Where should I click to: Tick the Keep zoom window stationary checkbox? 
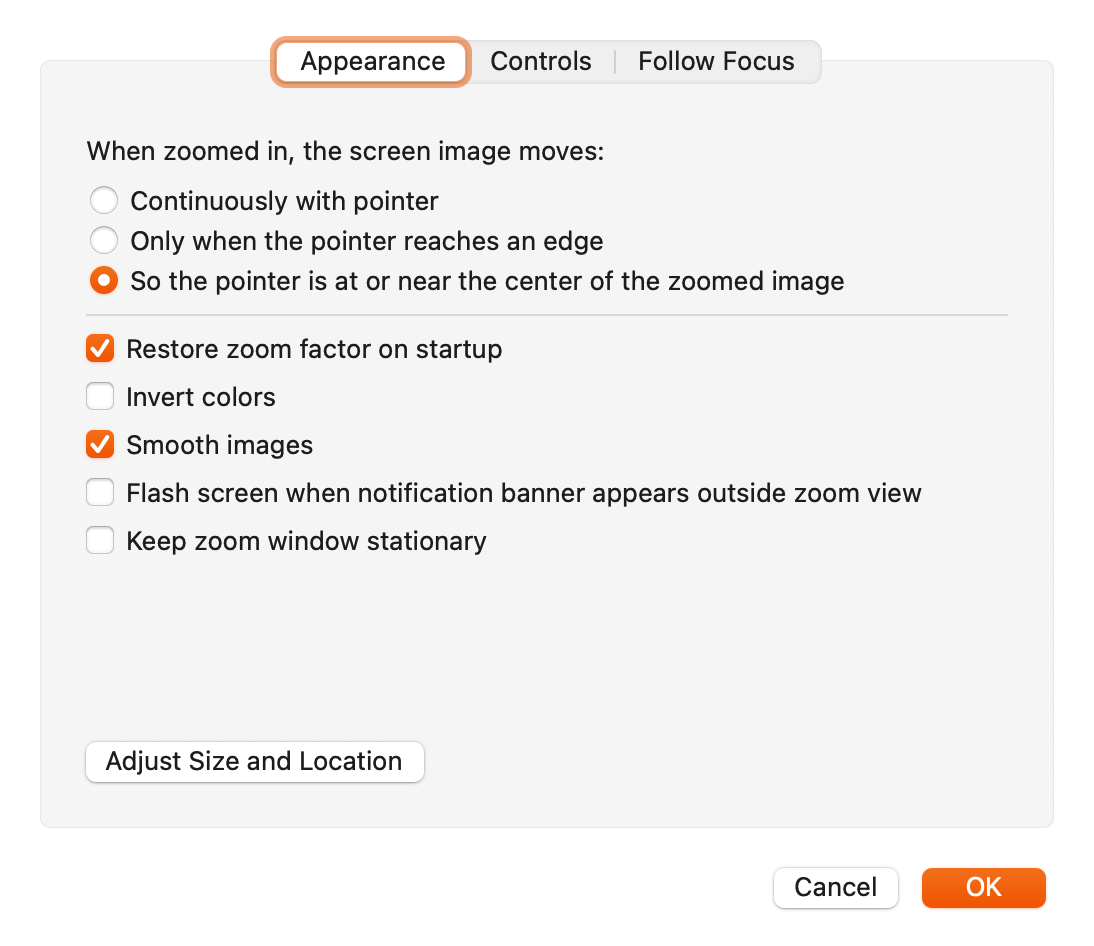pos(100,541)
